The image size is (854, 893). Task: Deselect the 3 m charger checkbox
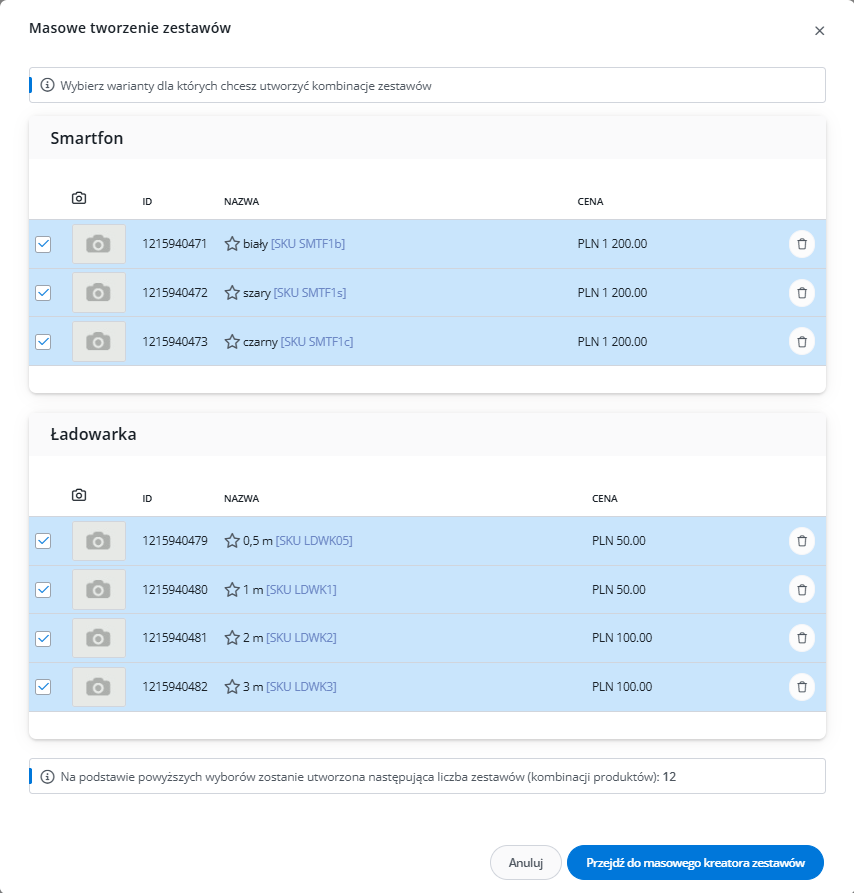click(43, 687)
